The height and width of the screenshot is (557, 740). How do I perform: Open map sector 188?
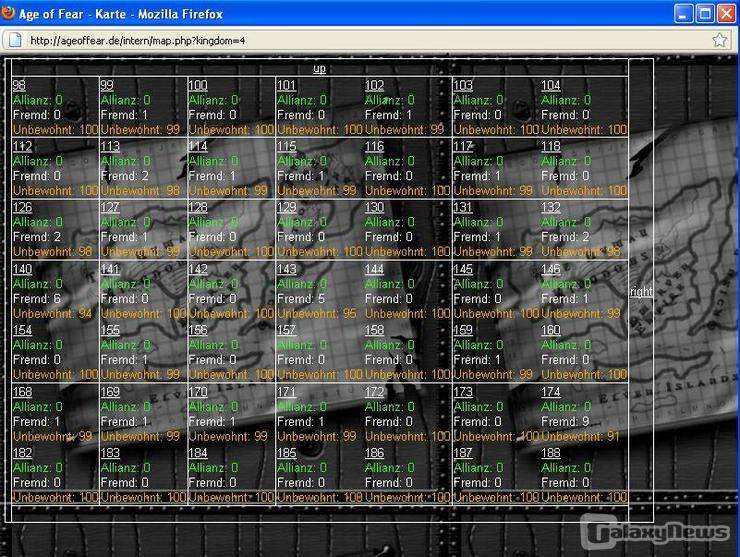(x=551, y=453)
